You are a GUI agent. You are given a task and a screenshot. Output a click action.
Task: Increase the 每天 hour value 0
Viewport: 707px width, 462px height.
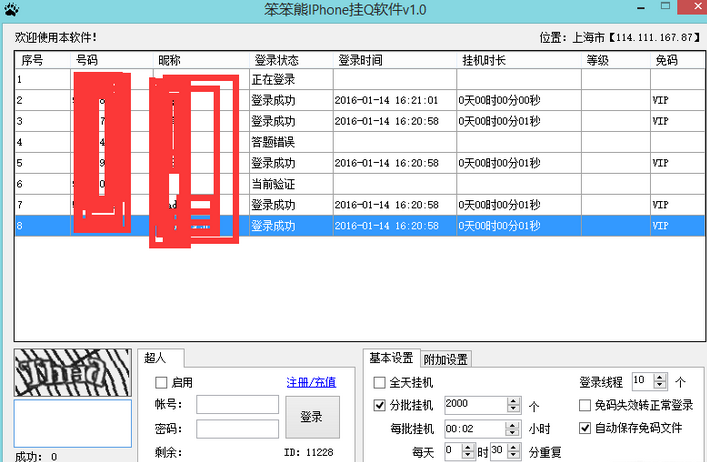(x=468, y=447)
